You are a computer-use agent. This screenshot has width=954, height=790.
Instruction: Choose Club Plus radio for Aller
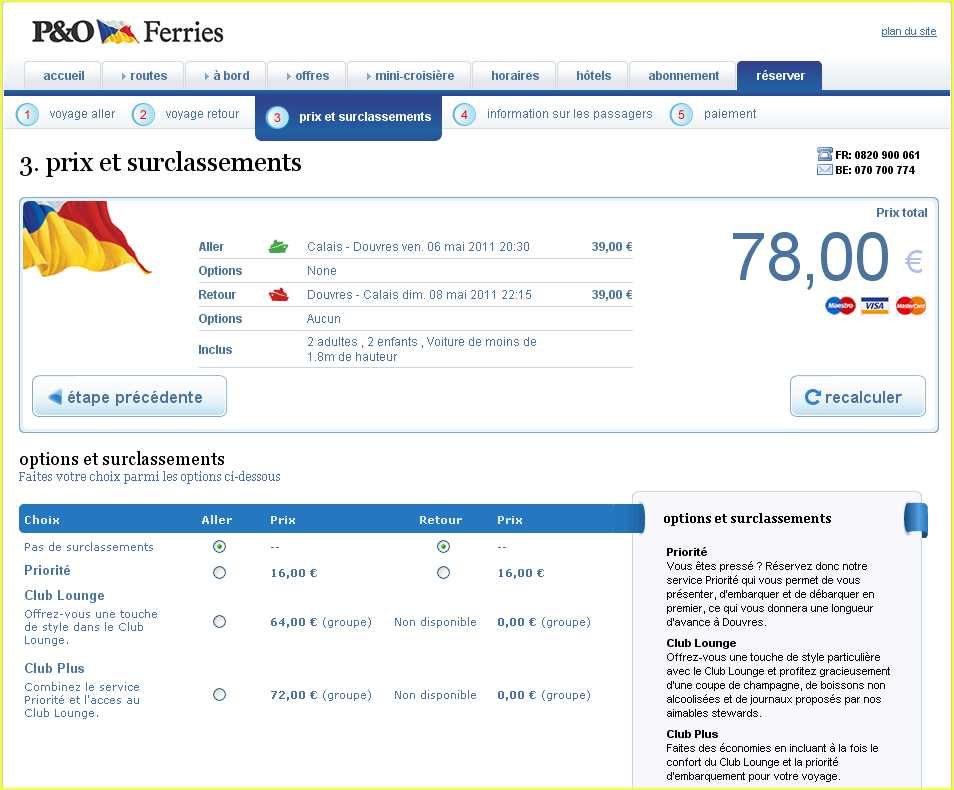click(x=220, y=695)
